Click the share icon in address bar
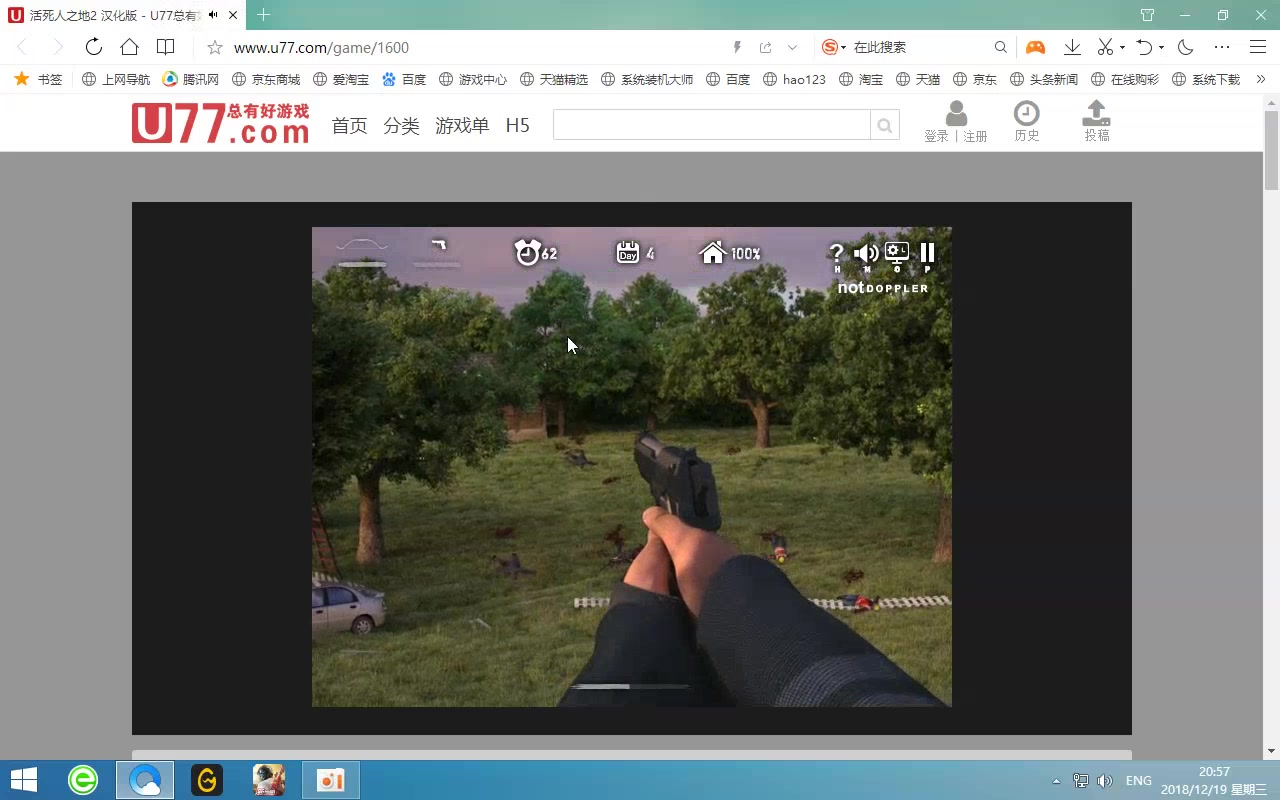Viewport: 1280px width, 800px height. point(766,47)
